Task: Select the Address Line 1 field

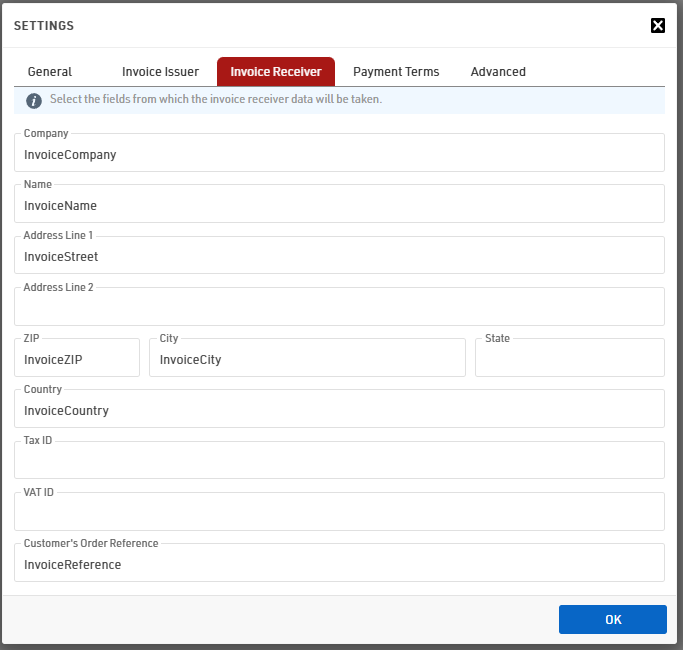Action: coord(339,257)
